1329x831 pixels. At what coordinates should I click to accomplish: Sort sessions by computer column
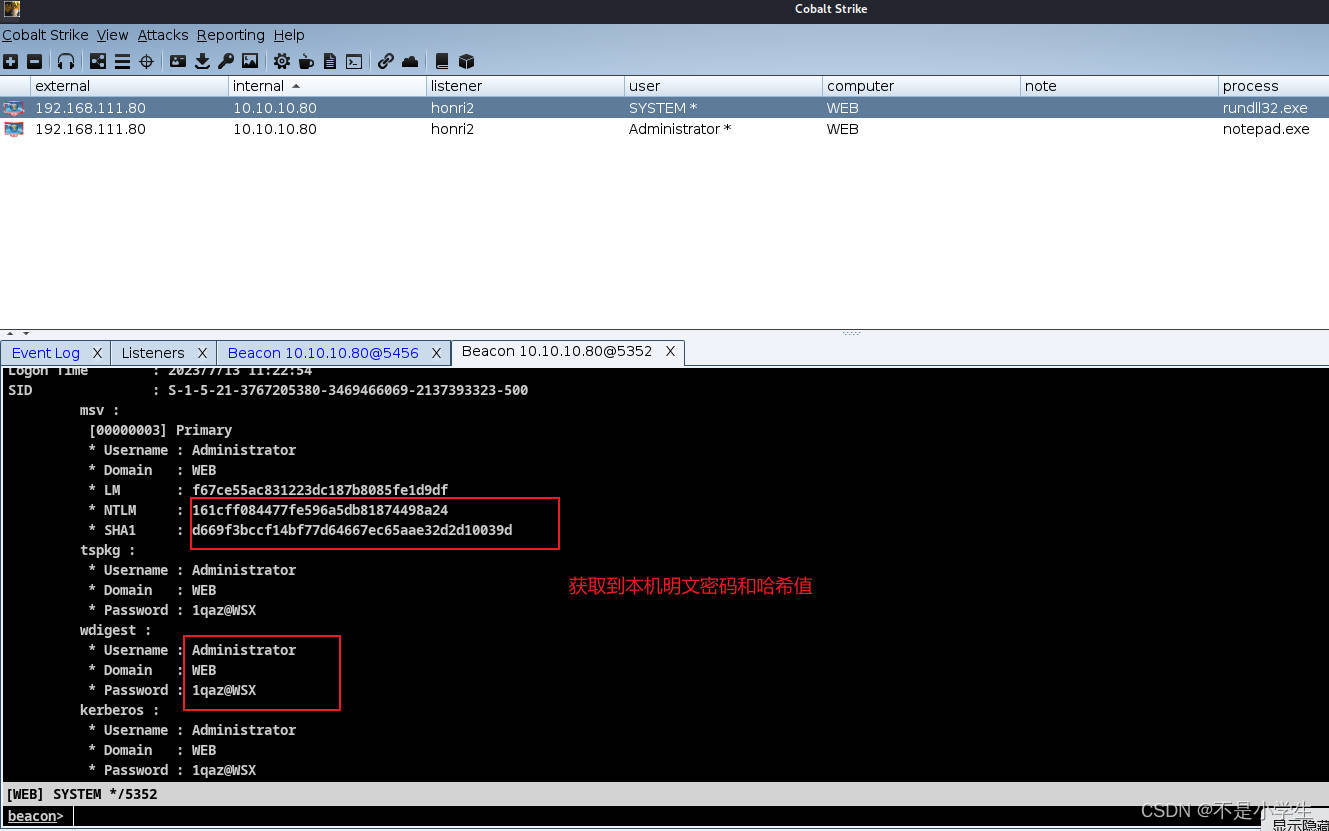click(922, 86)
